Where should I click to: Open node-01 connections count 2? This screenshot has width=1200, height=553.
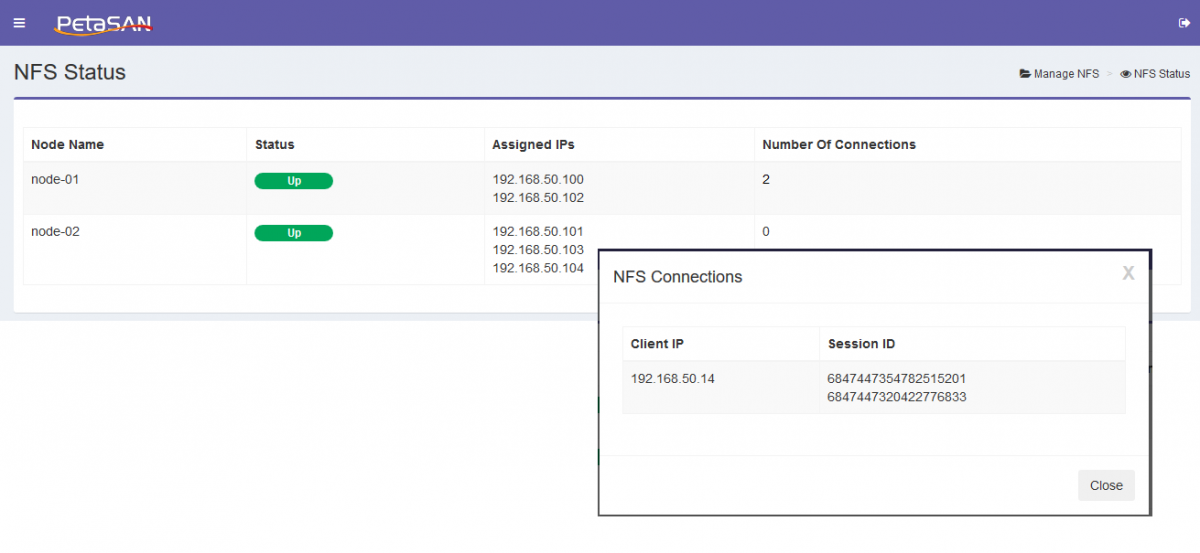point(766,179)
